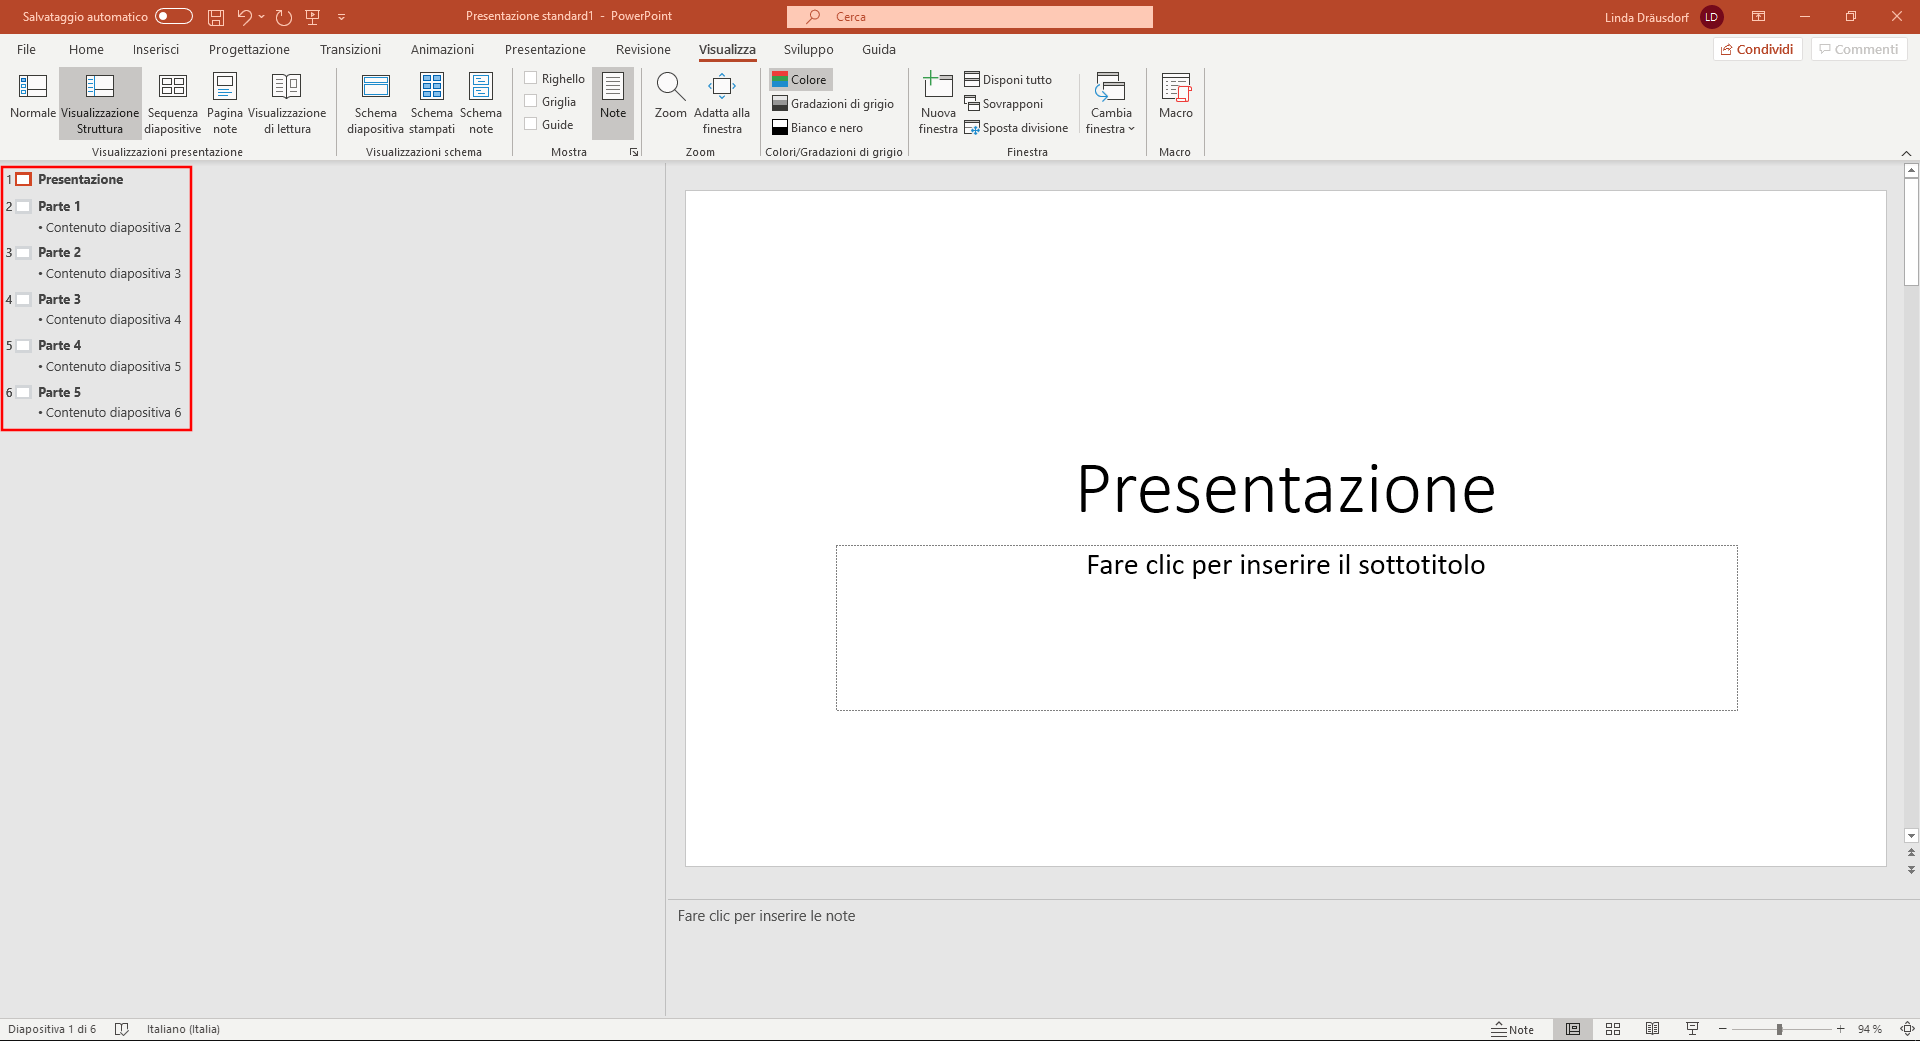The height and width of the screenshot is (1041, 1920).
Task: Start slideshow from status bar icon
Action: tap(1692, 1029)
